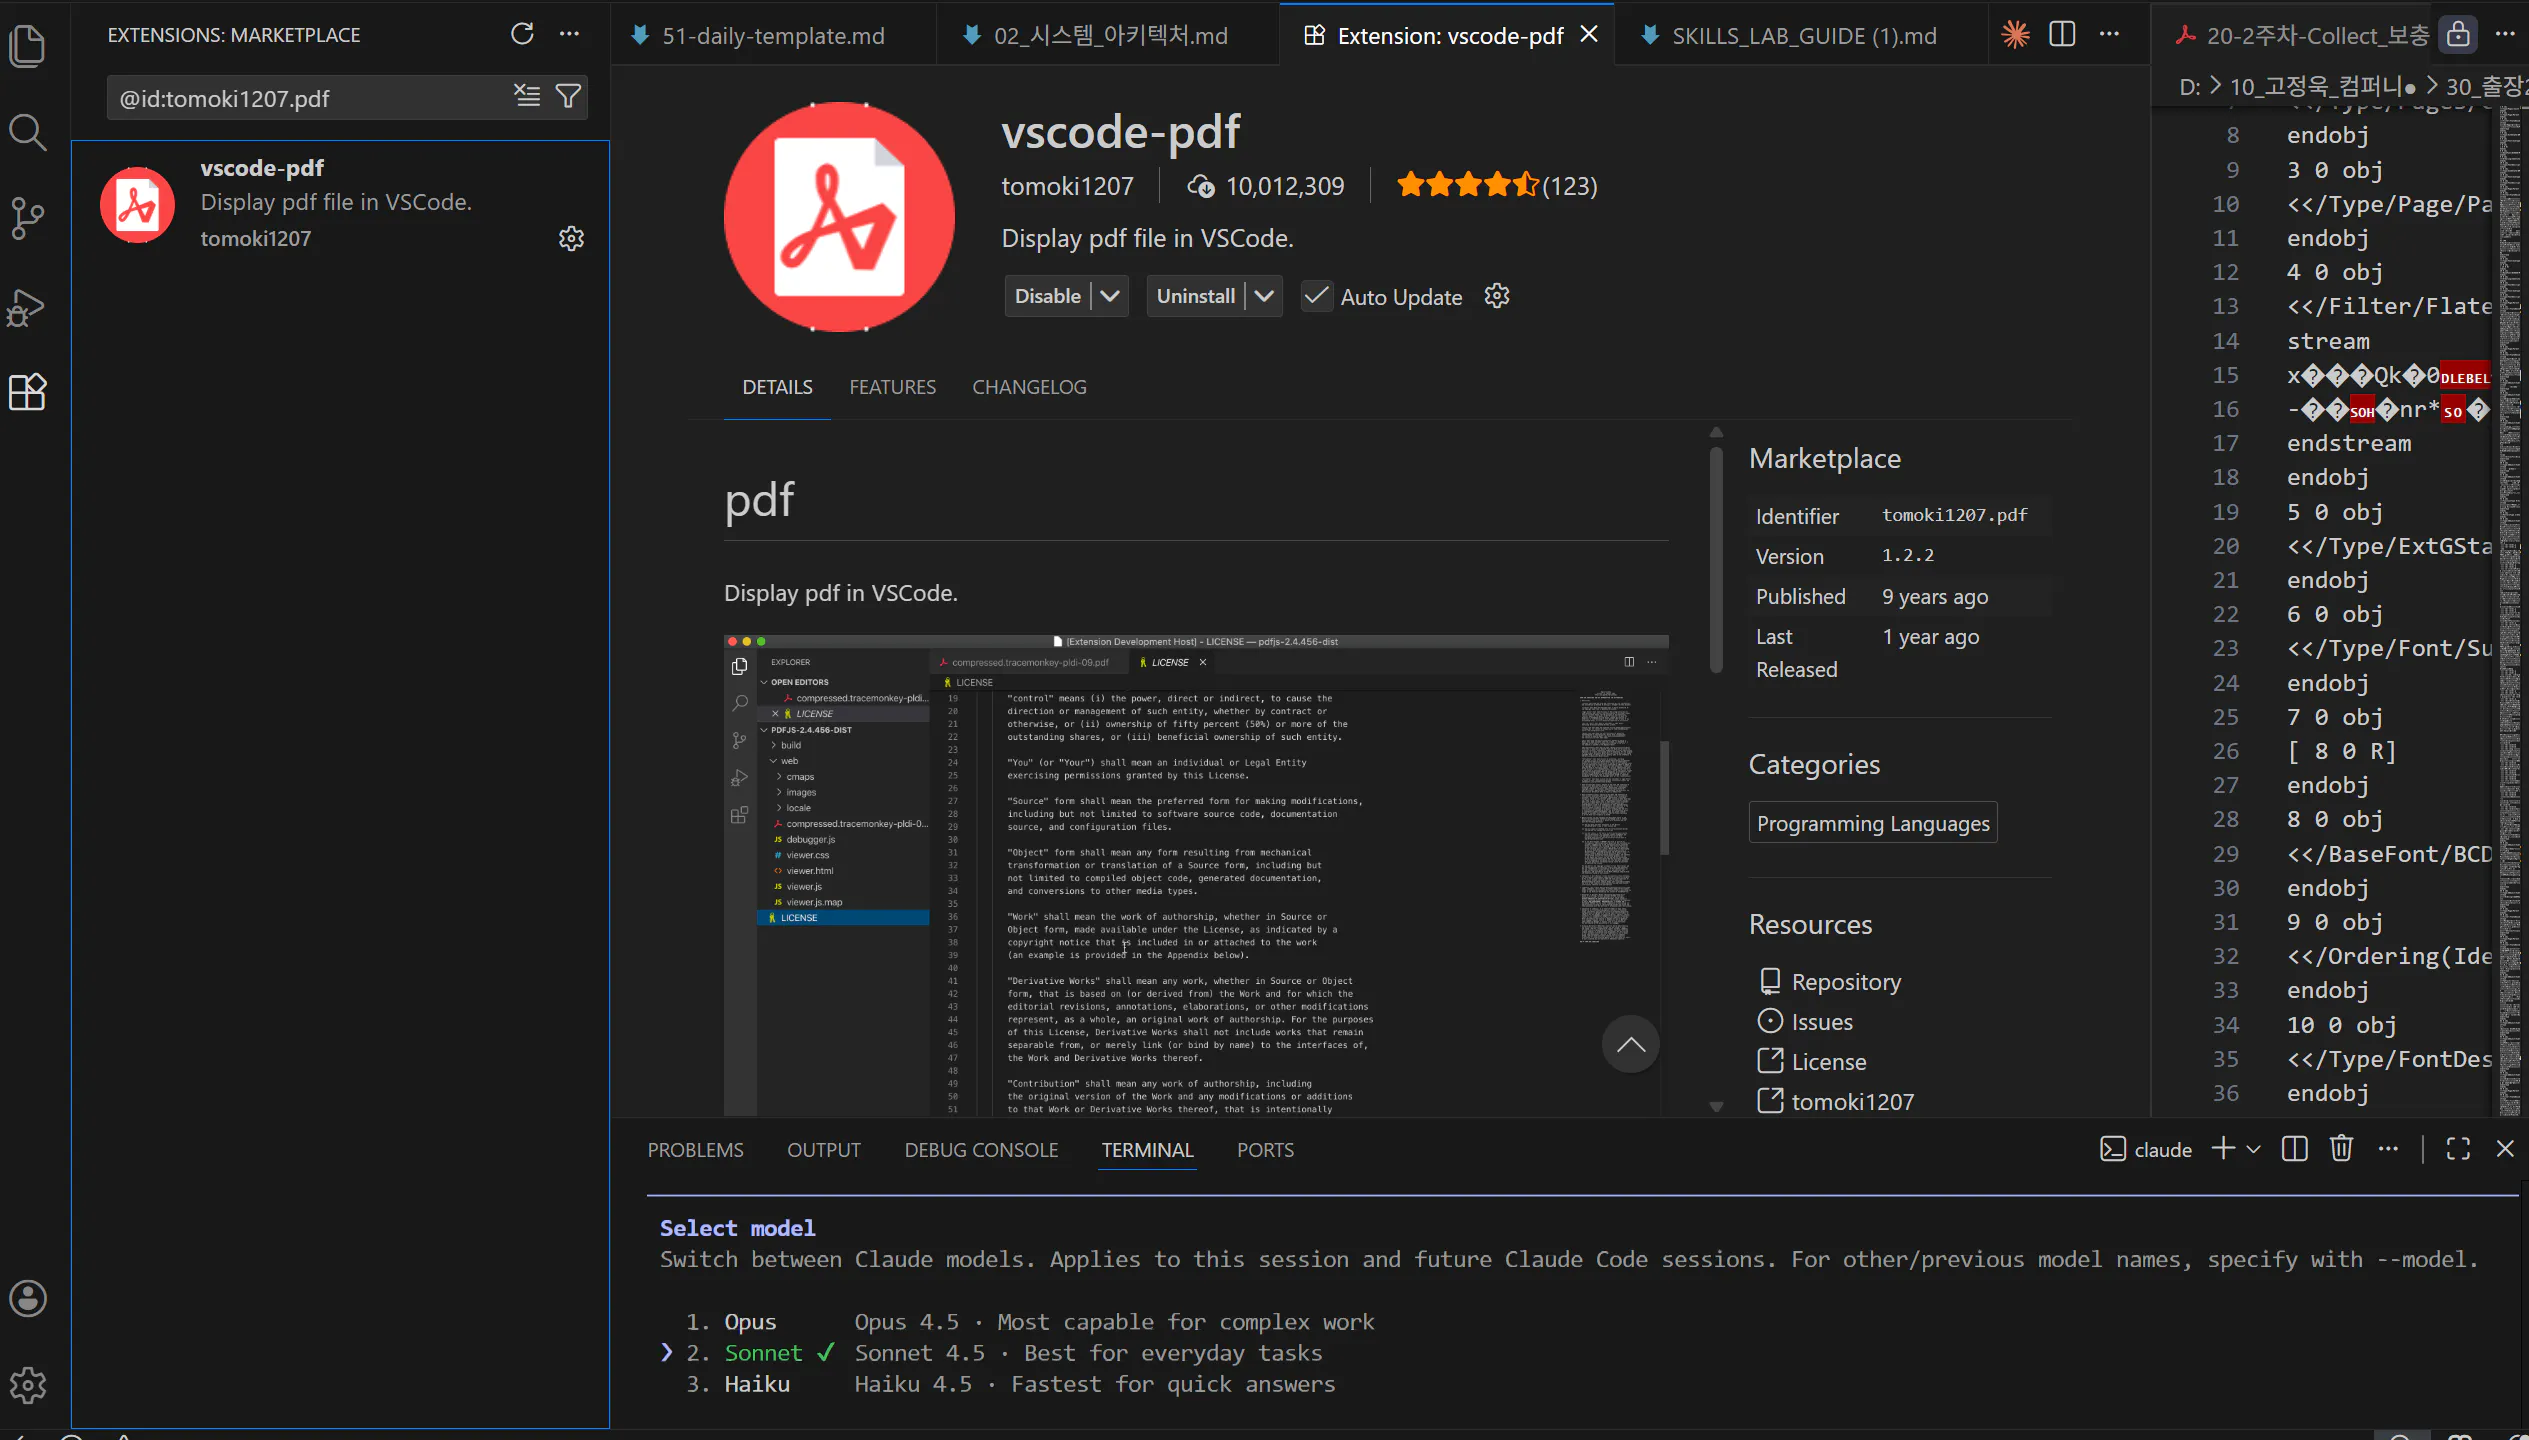Expand the Uninstall button dropdown arrow

1264,297
